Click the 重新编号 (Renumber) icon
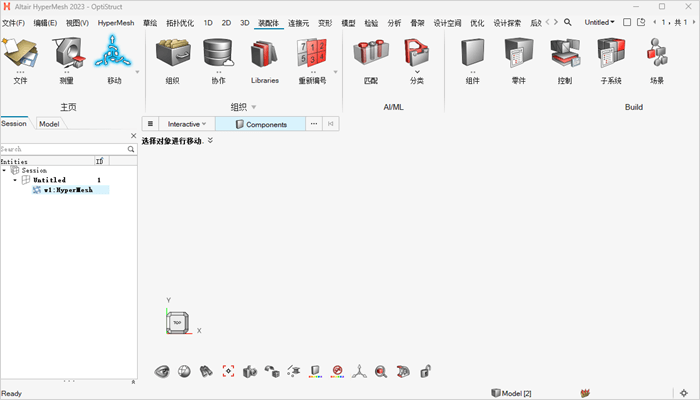Viewport: 700px width, 400px height. coord(312,55)
